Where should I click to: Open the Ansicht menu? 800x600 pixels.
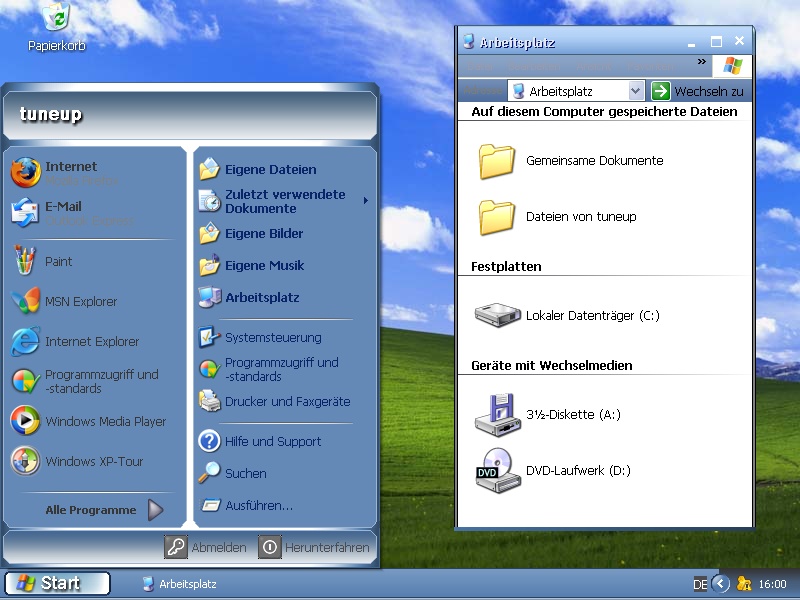594,67
